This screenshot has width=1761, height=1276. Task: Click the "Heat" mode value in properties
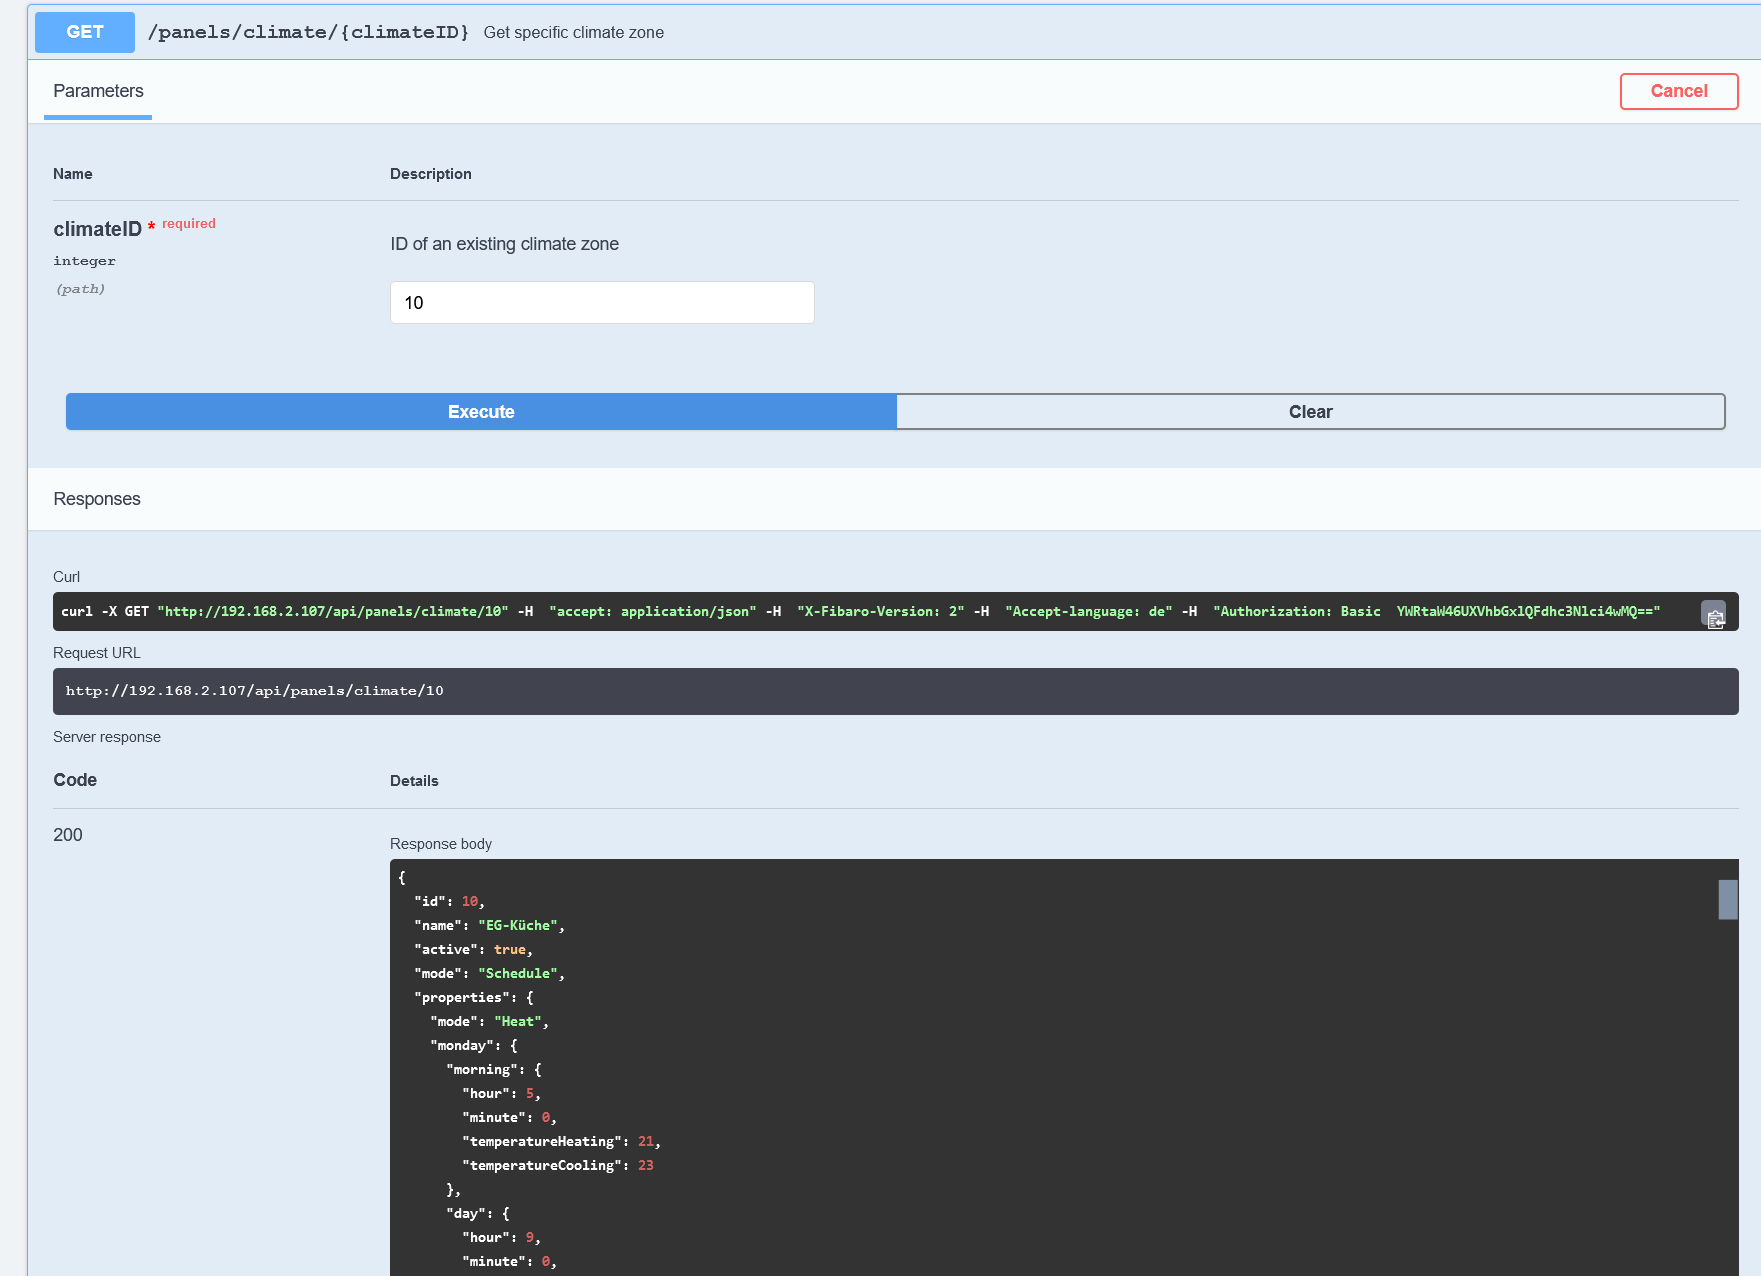tap(518, 1022)
